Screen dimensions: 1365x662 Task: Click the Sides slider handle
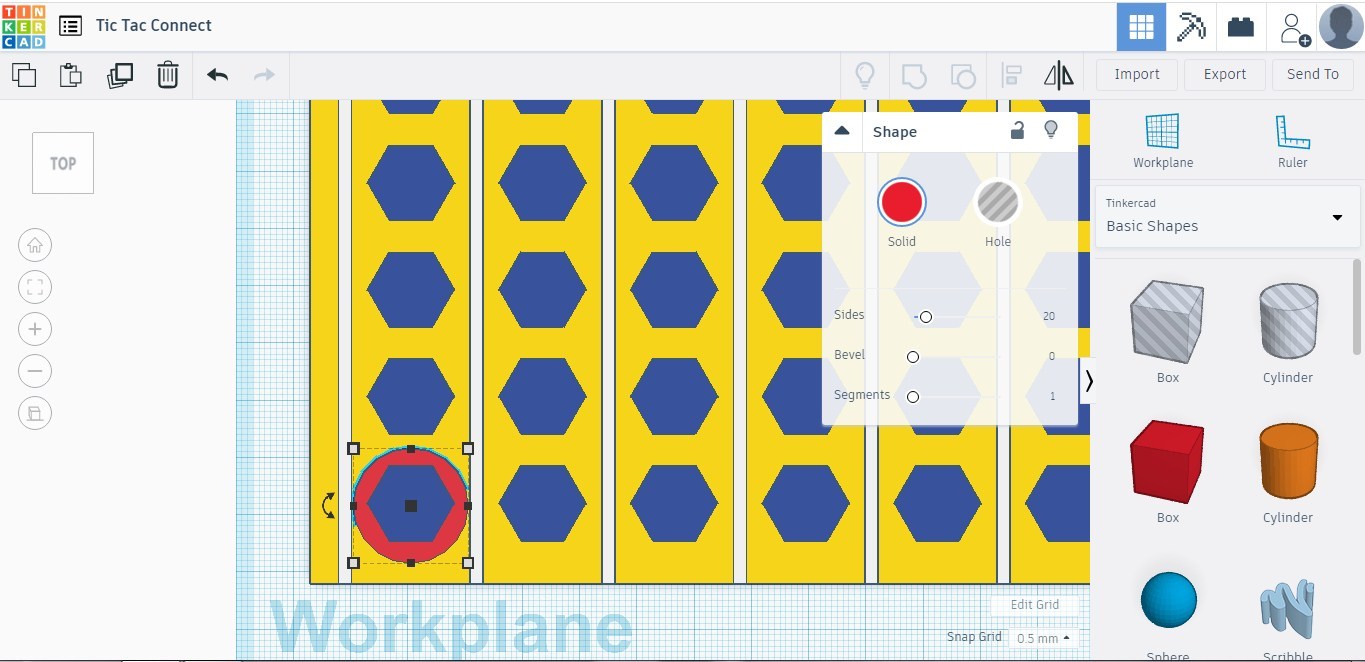tap(925, 316)
